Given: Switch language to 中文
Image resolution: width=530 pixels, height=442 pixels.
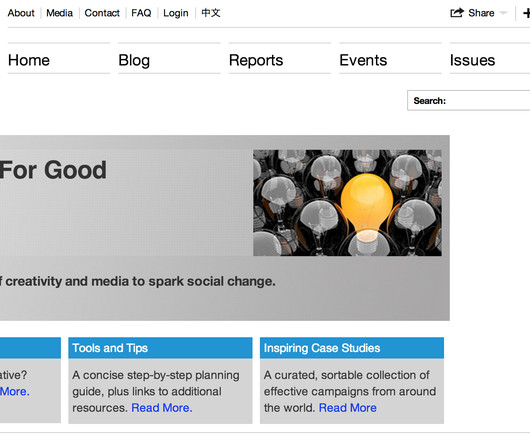Looking at the screenshot, I should click(x=211, y=13).
